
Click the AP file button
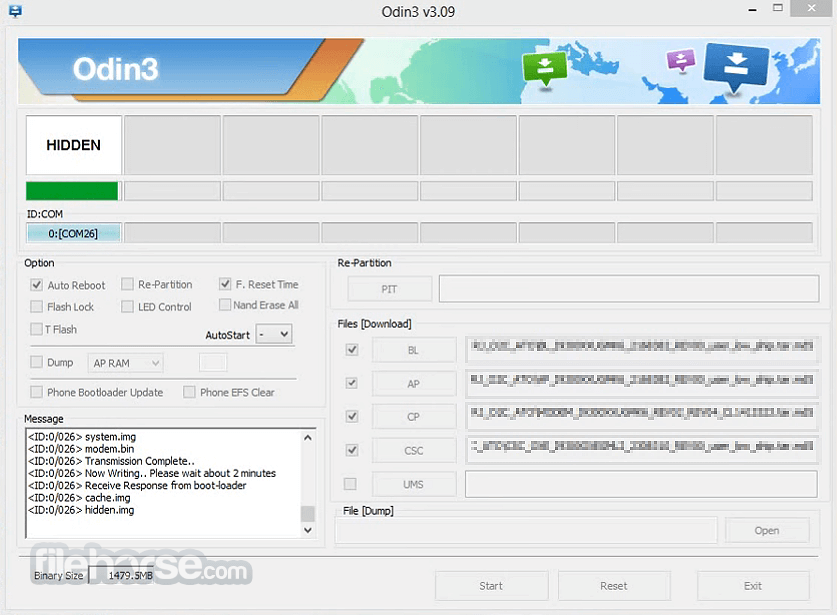click(414, 384)
